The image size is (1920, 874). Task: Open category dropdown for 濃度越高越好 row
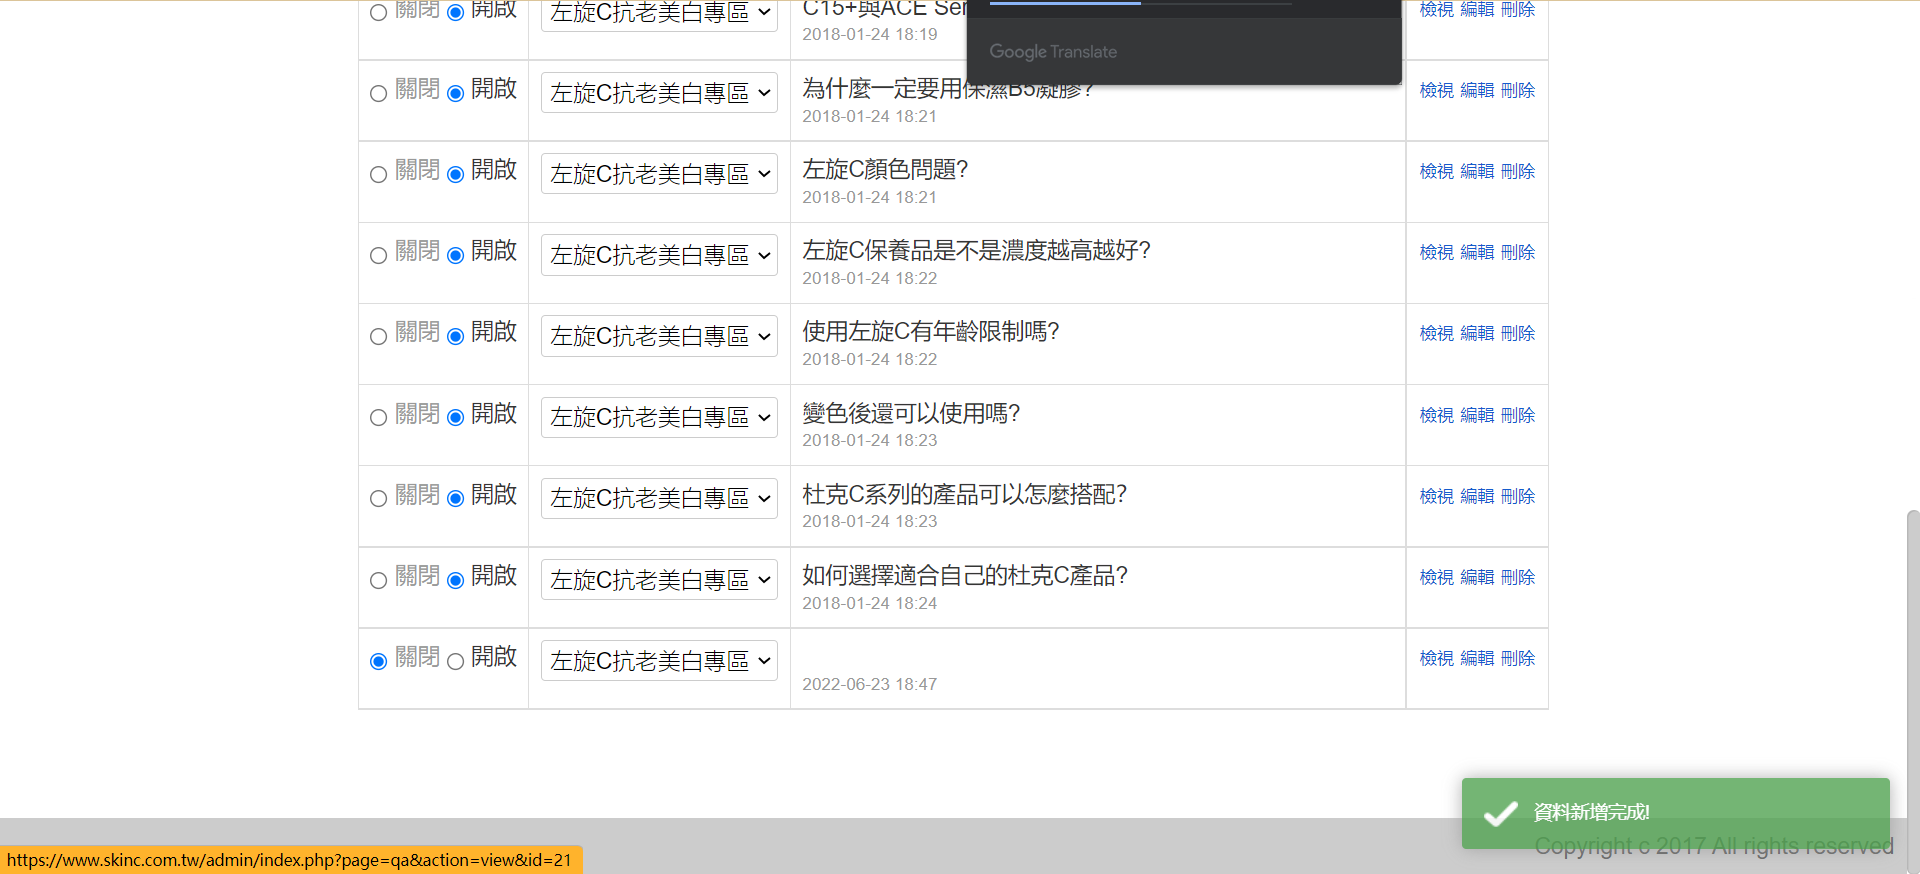coord(659,255)
